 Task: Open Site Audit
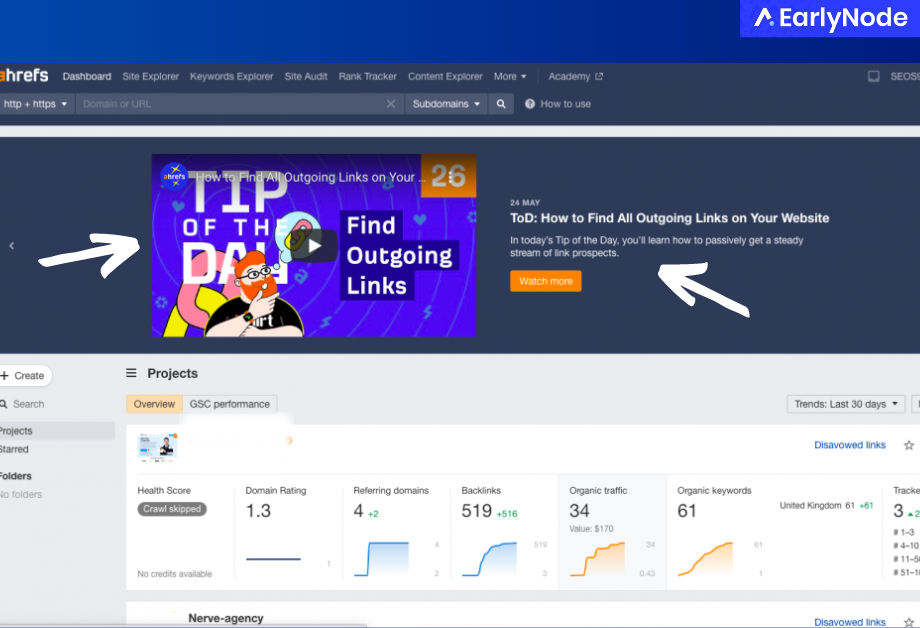(x=306, y=76)
